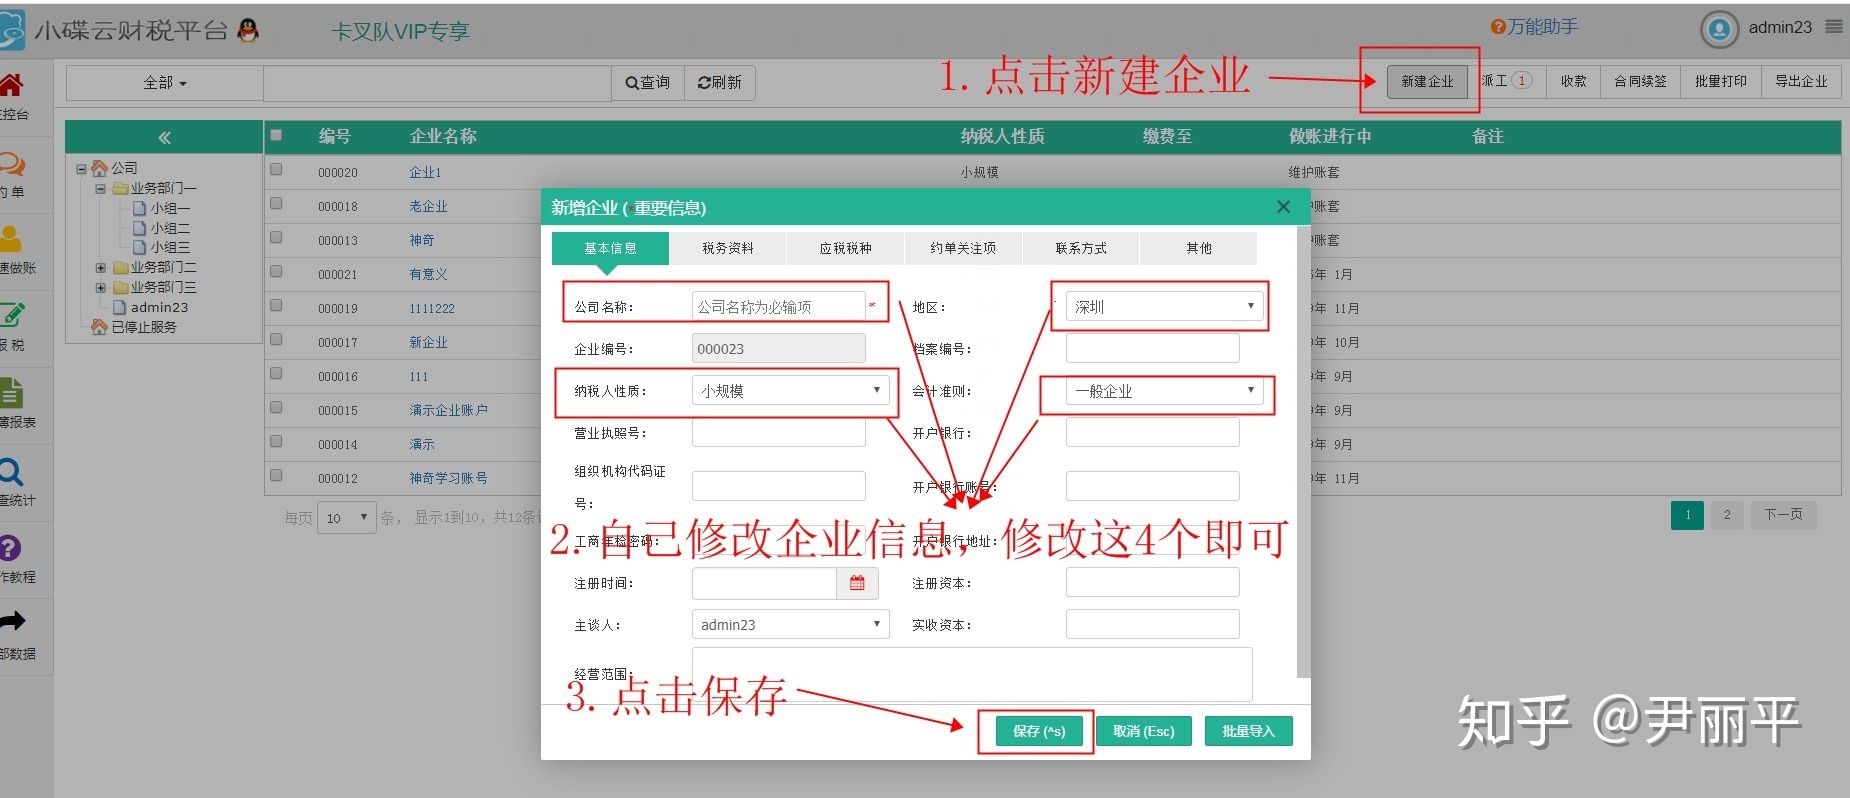Collapse the tree panel with double-chevron icon
Image resolution: width=1850 pixels, height=798 pixels.
point(164,137)
